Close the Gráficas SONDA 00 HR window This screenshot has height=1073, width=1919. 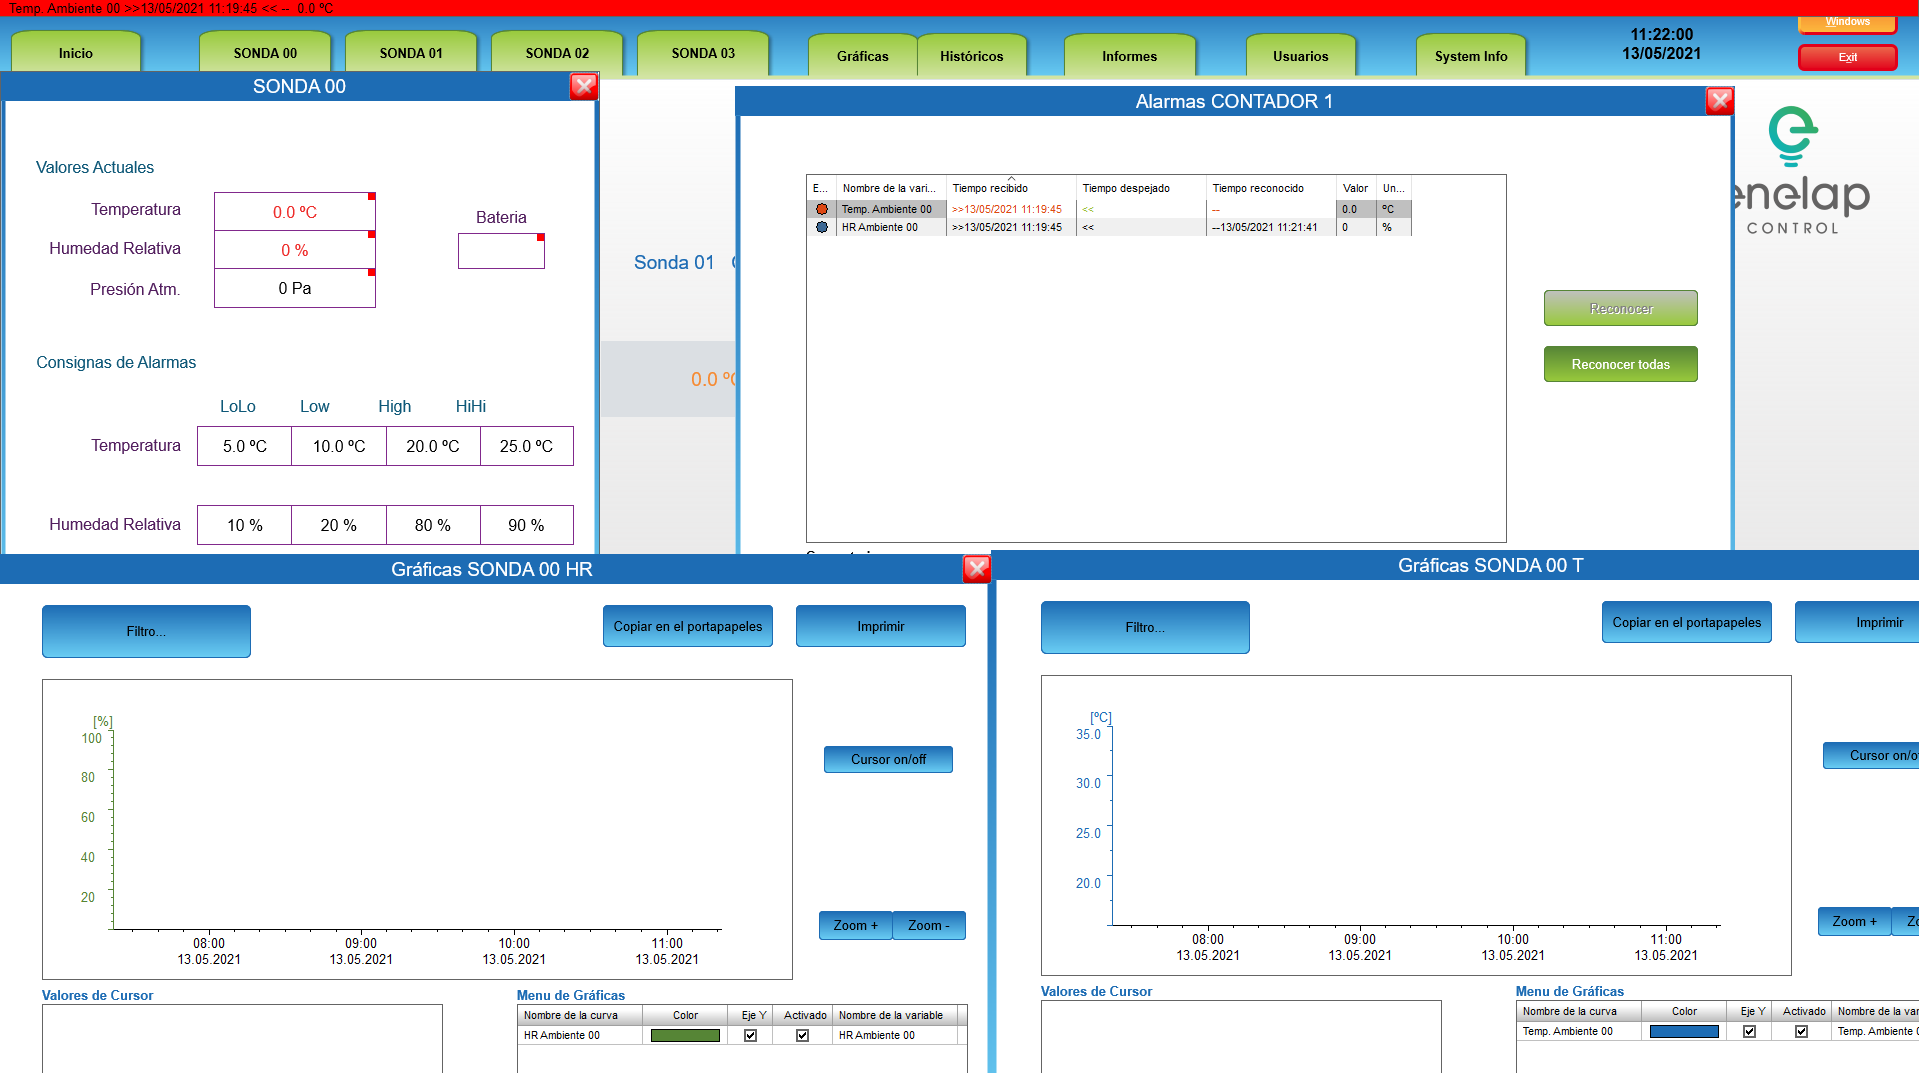(x=976, y=569)
